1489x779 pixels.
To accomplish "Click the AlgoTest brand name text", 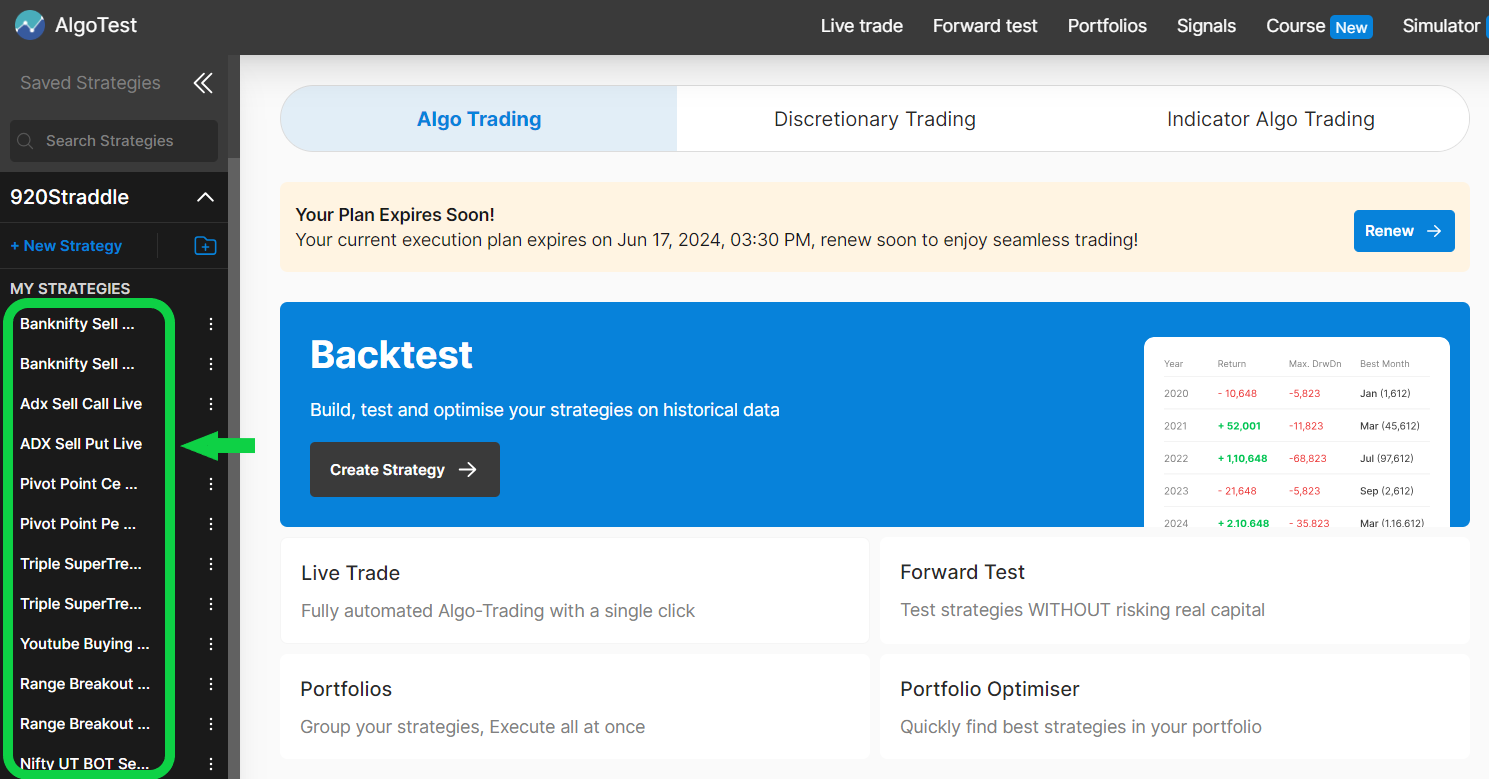I will pos(96,26).
